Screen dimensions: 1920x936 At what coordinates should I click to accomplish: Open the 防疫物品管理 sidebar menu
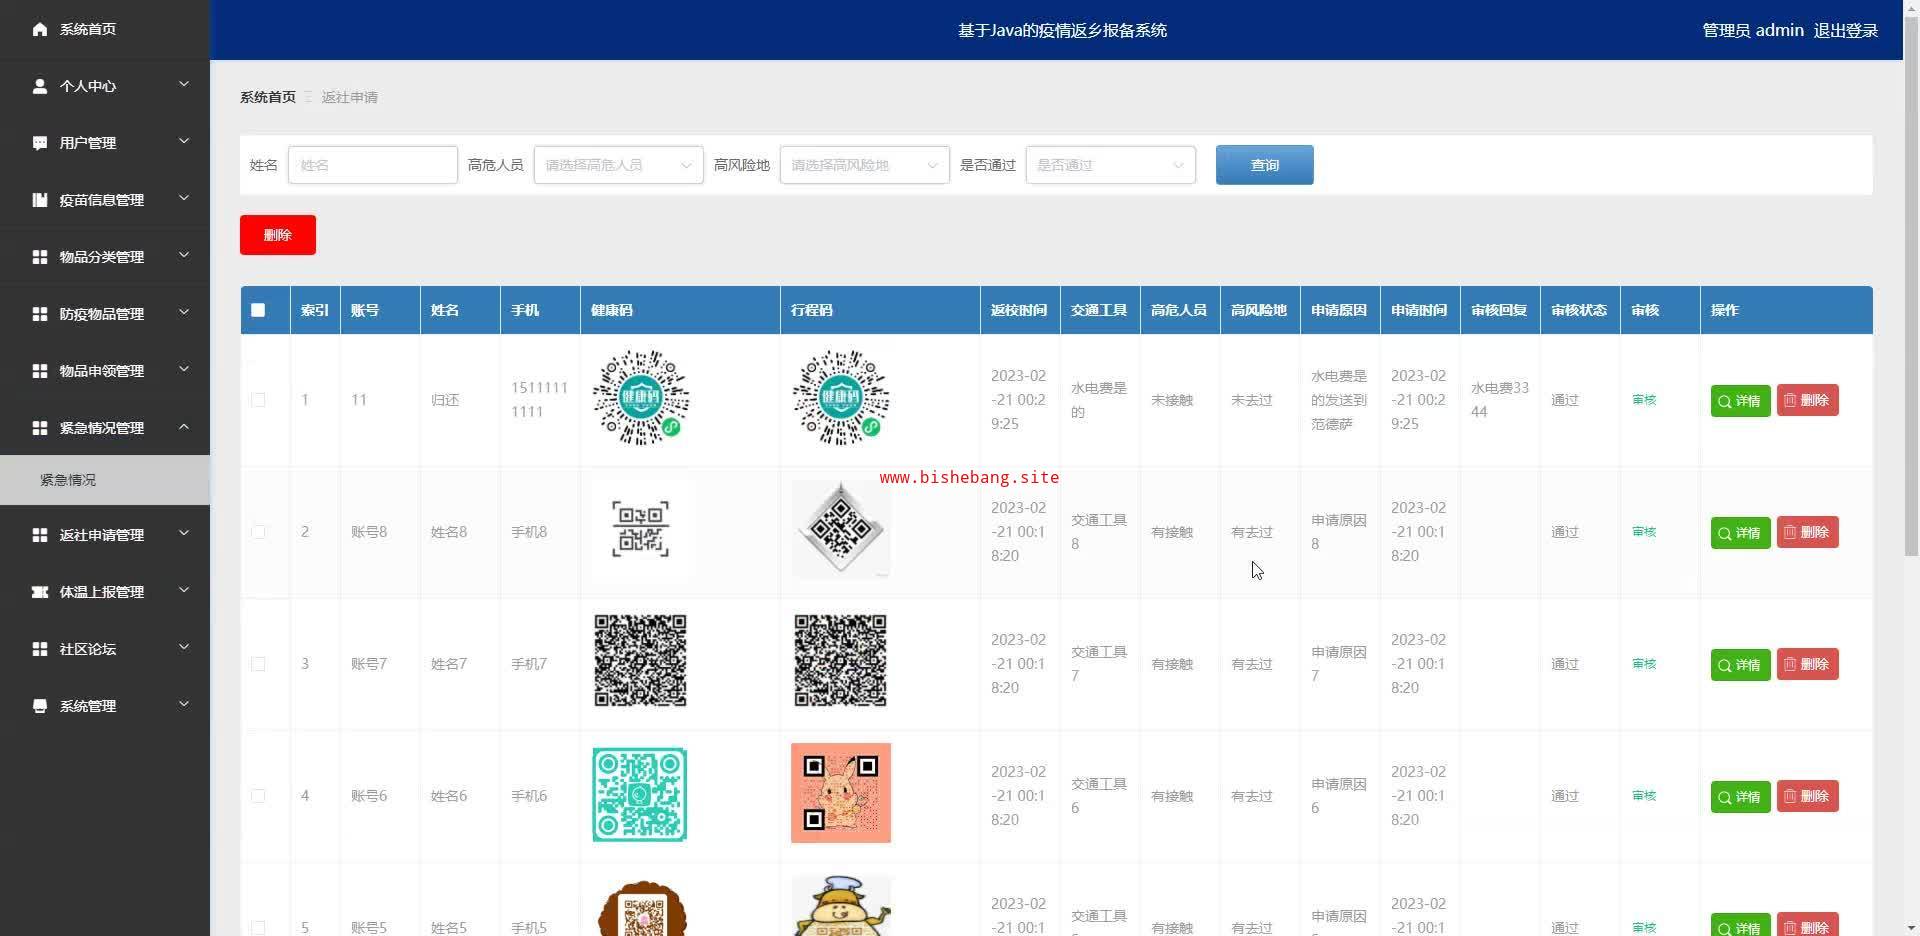[x=105, y=314]
